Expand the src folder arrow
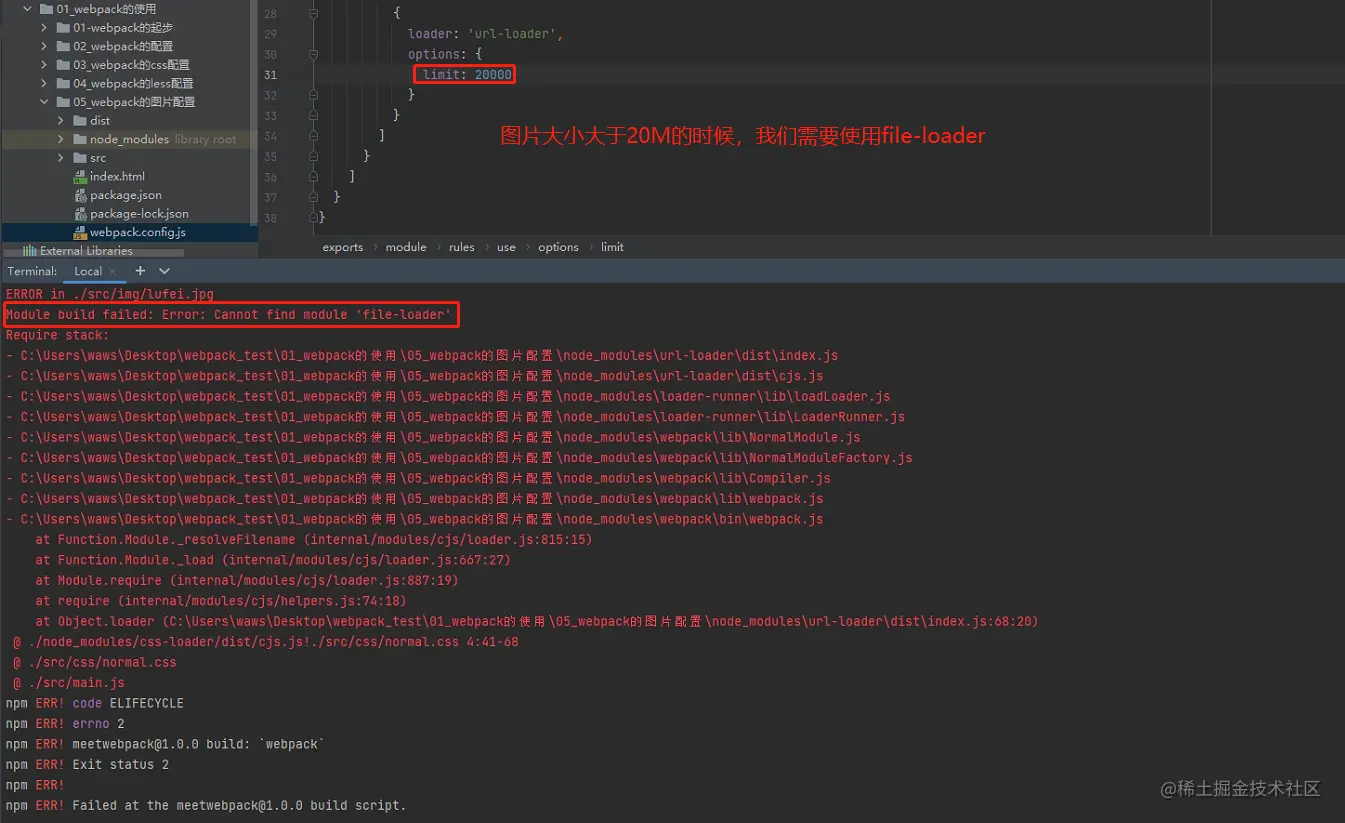Image resolution: width=1345 pixels, height=823 pixels. tap(61, 158)
